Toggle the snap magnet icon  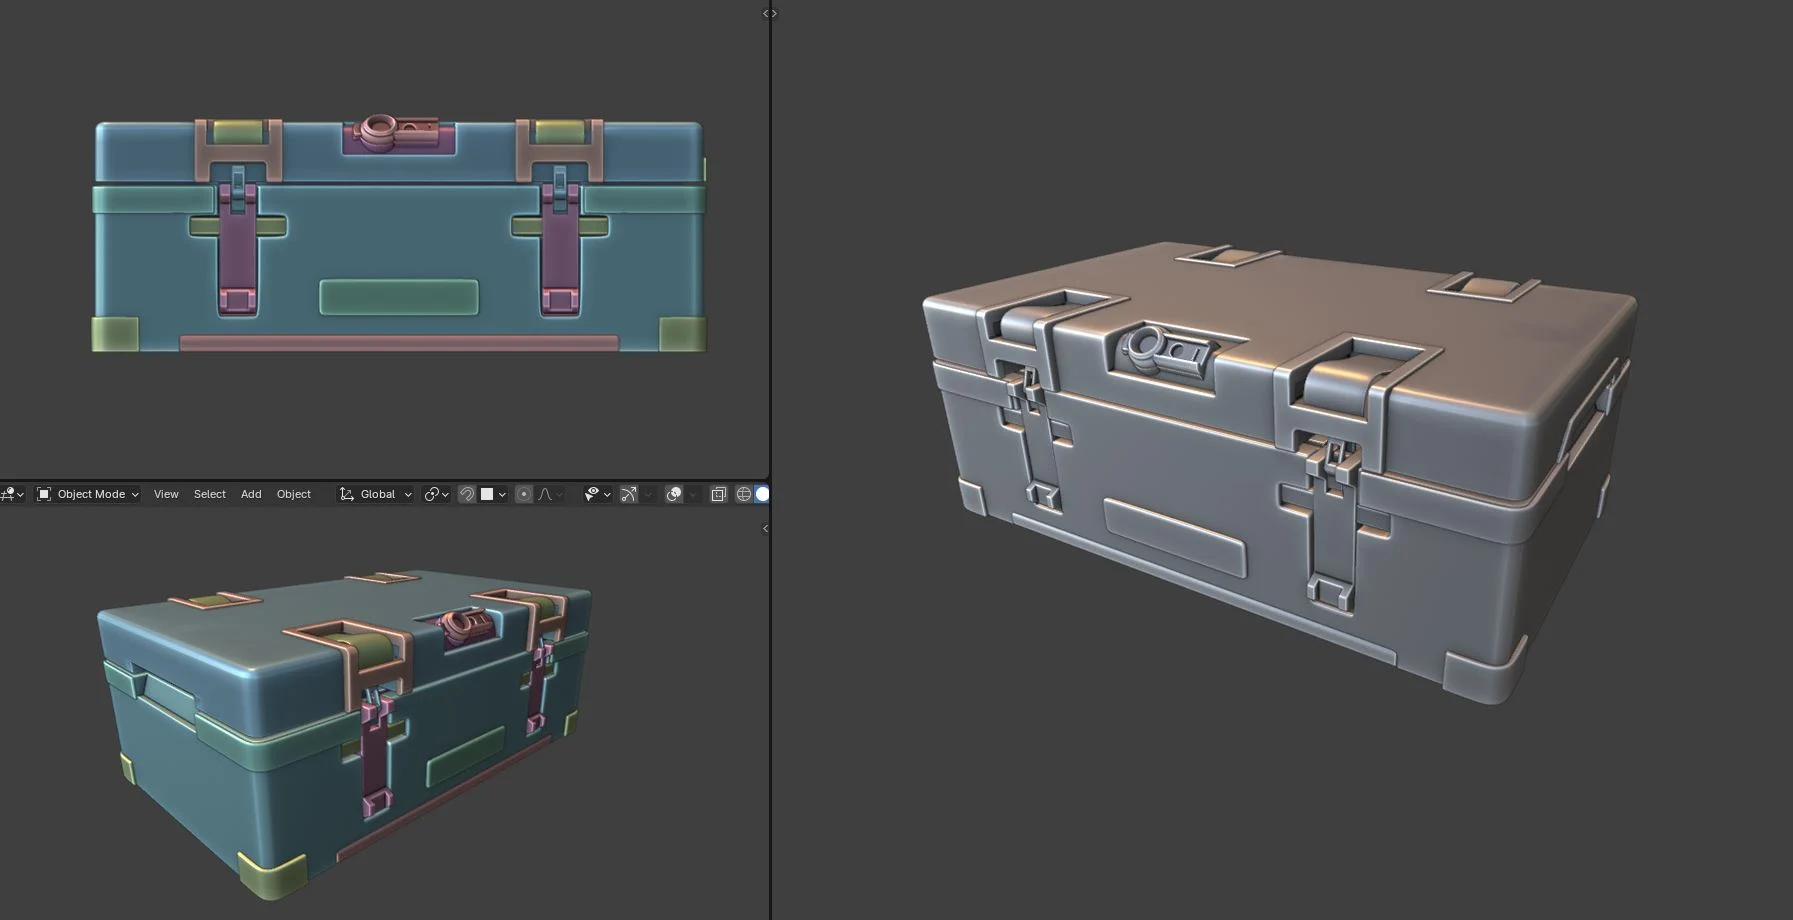pyautogui.click(x=466, y=494)
